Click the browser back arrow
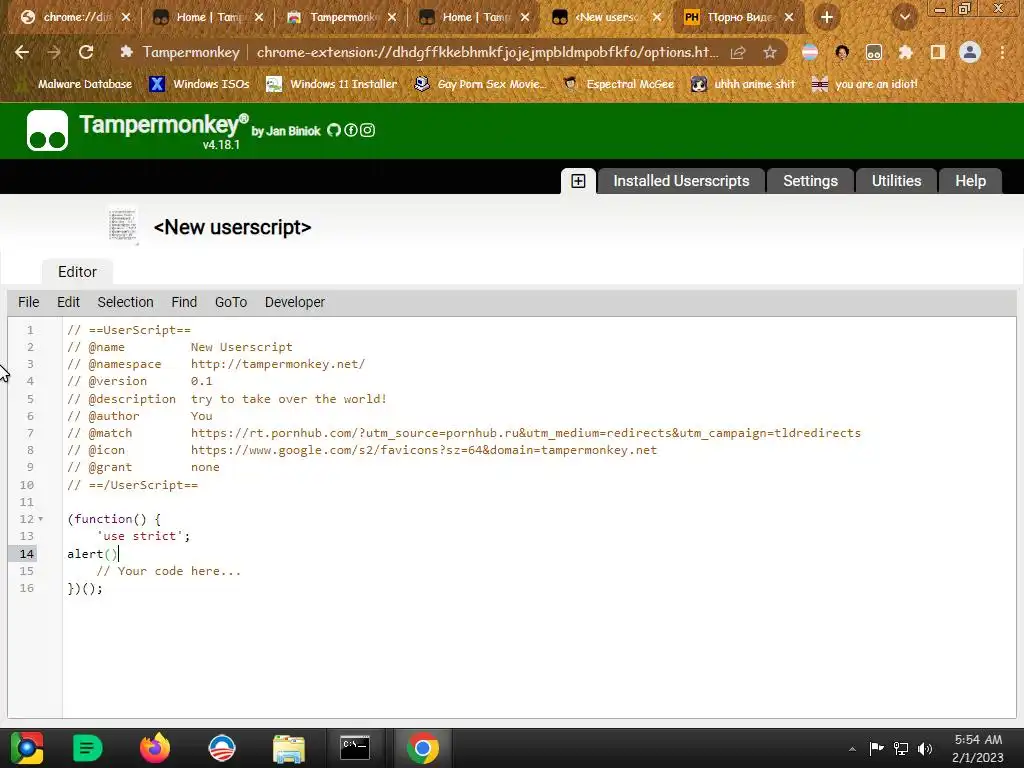The height and width of the screenshot is (768, 1024). coord(22,52)
